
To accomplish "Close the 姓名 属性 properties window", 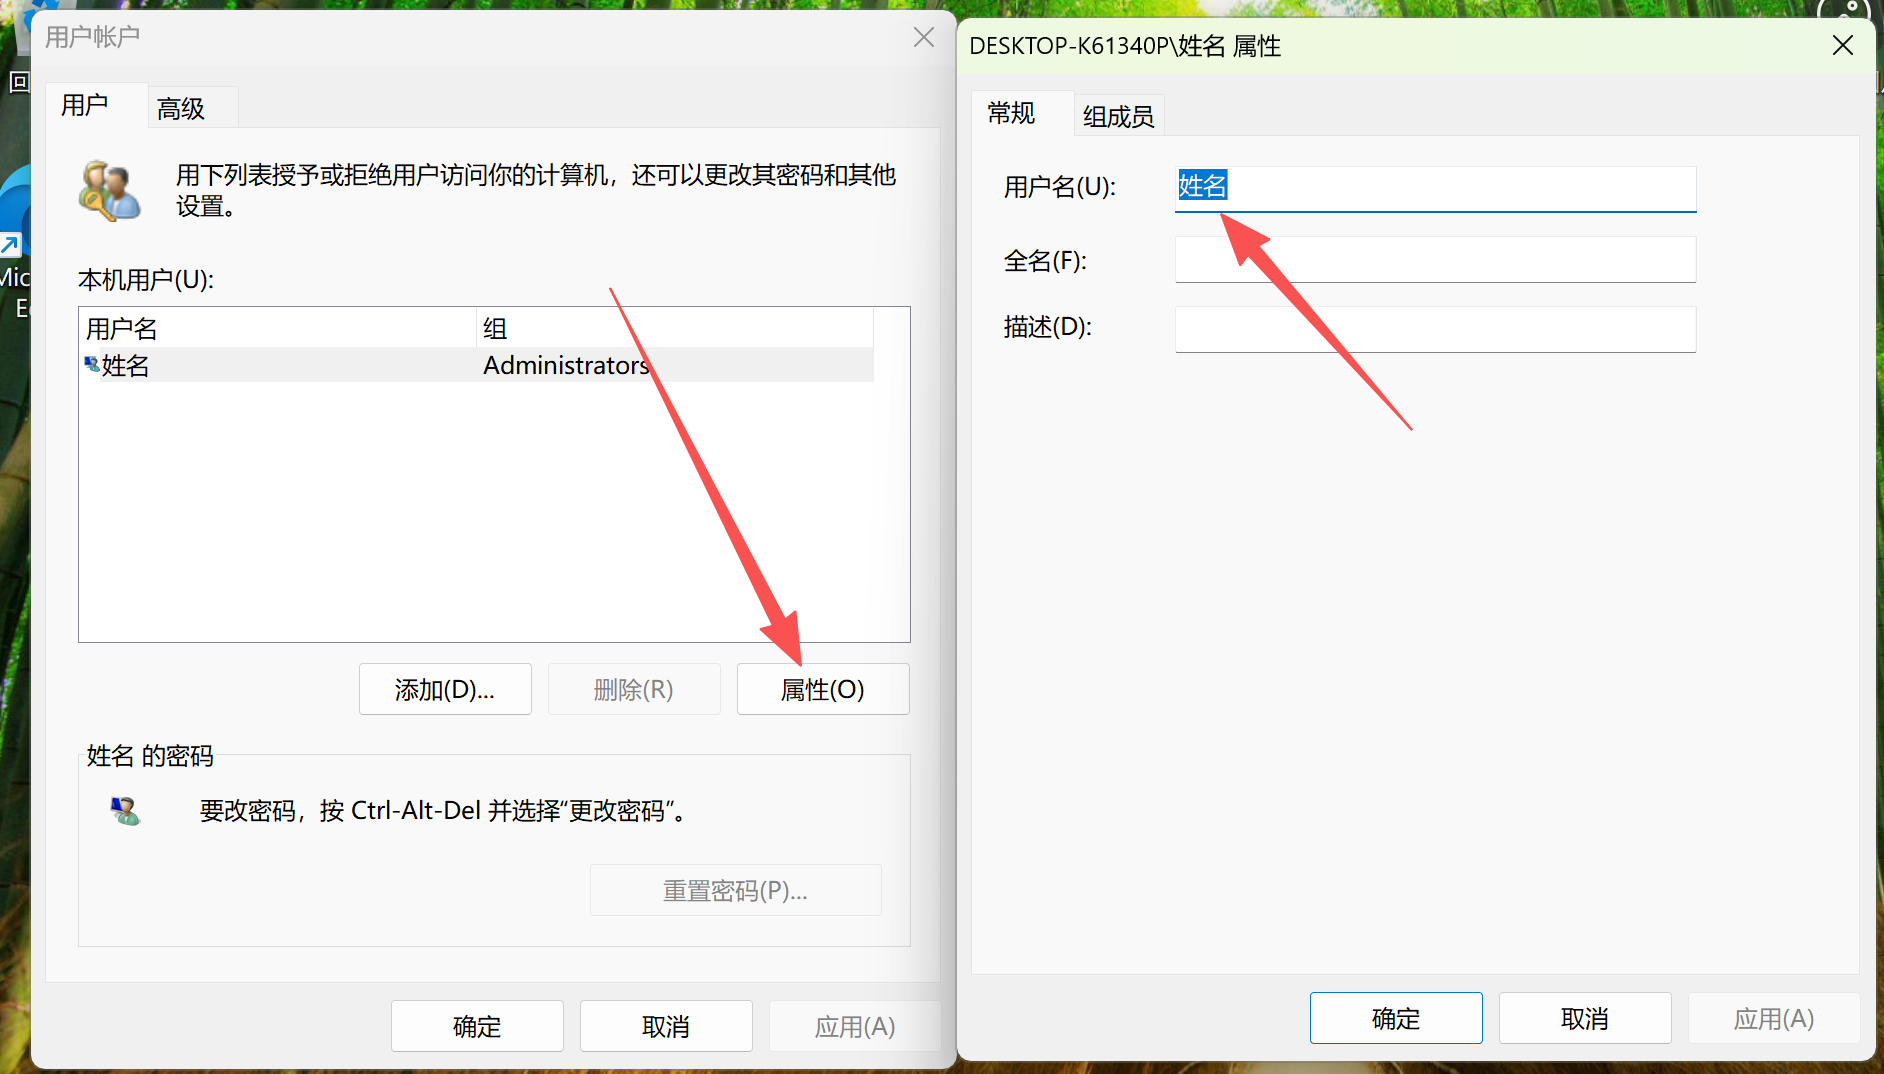I will (x=1842, y=45).
